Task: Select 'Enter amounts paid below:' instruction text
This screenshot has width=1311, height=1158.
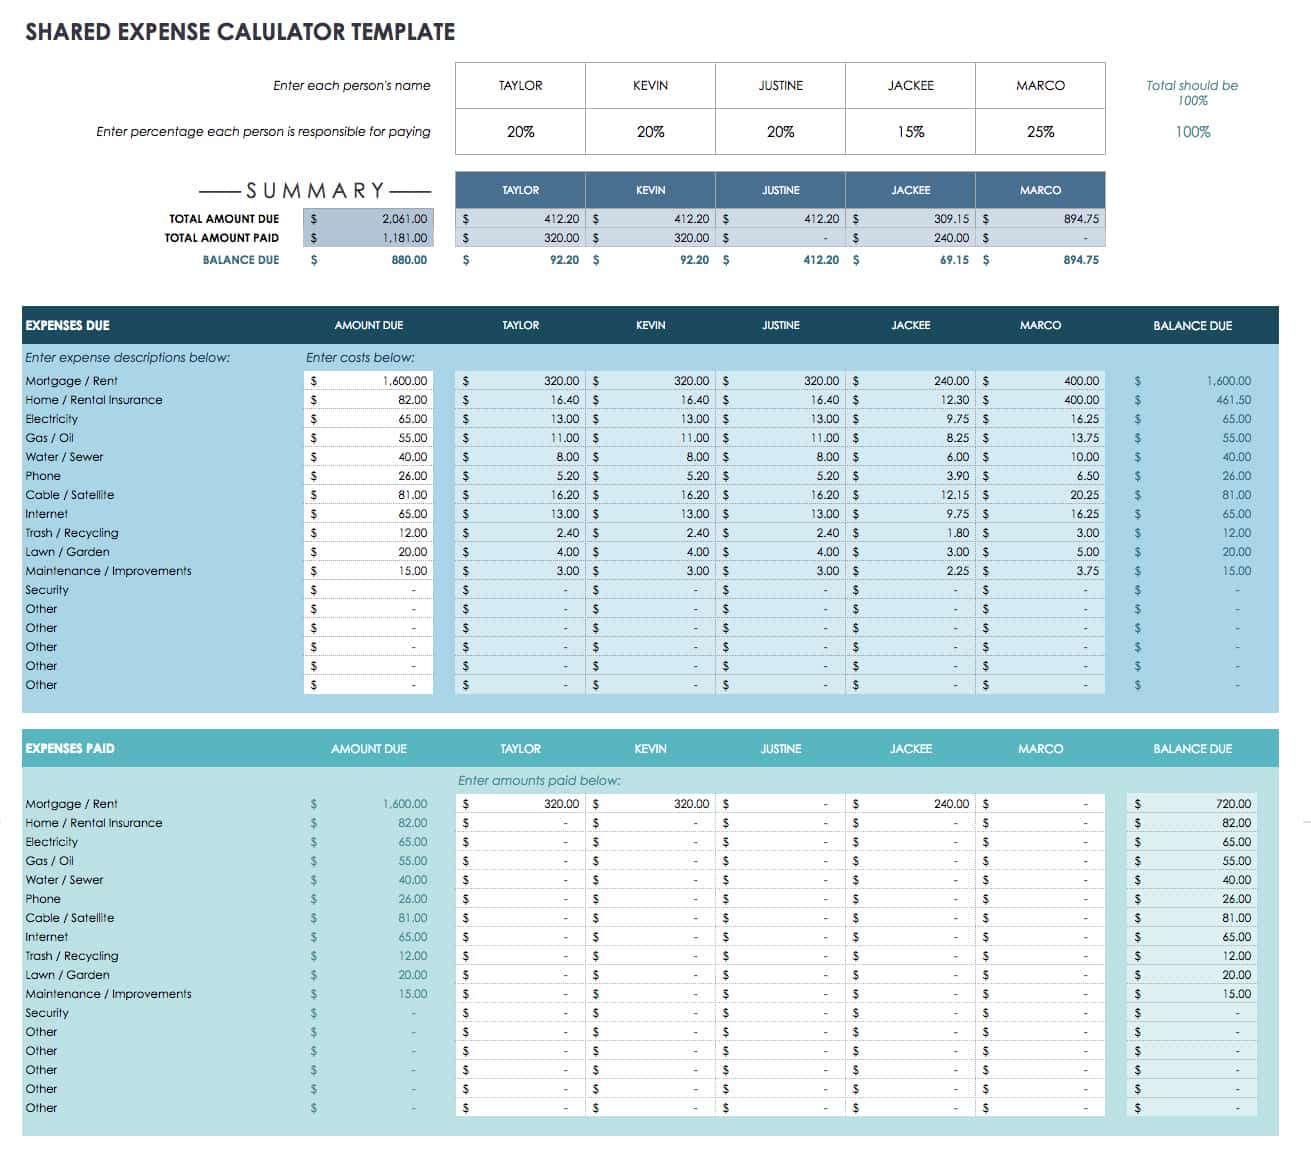Action: click(539, 781)
